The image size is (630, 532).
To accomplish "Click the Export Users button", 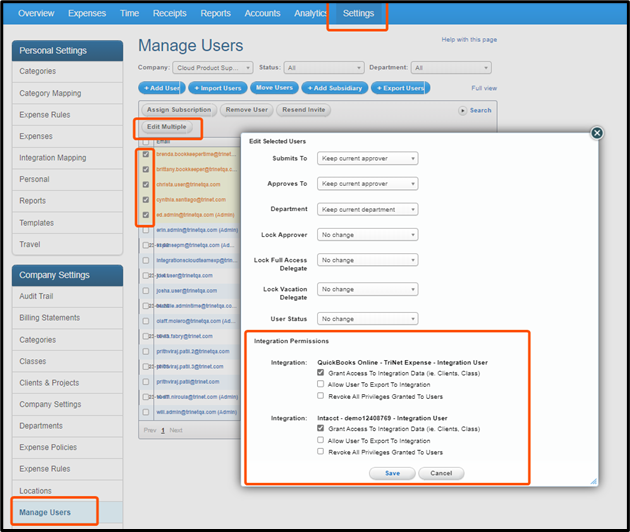I will coord(400,88).
